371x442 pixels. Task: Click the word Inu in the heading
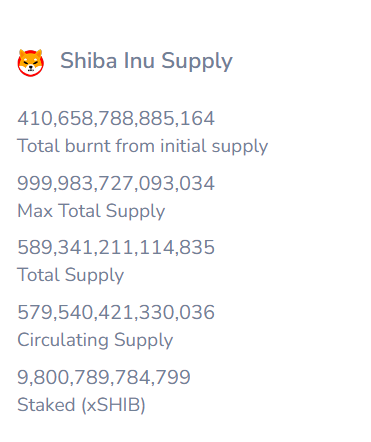coord(139,61)
